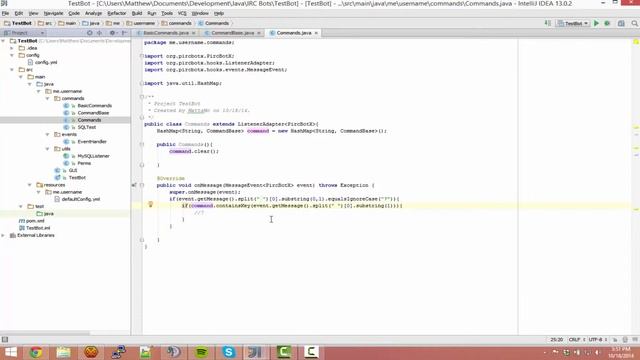Open Project Structure icon in toolbar
The image size is (640, 360).
pos(621,23)
